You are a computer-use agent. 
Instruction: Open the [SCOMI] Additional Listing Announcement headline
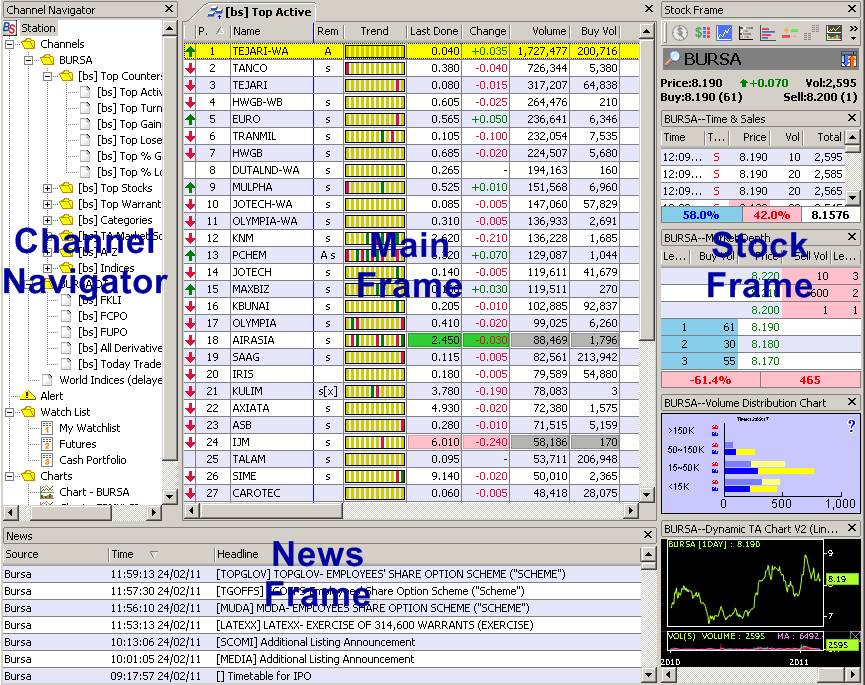[315, 643]
